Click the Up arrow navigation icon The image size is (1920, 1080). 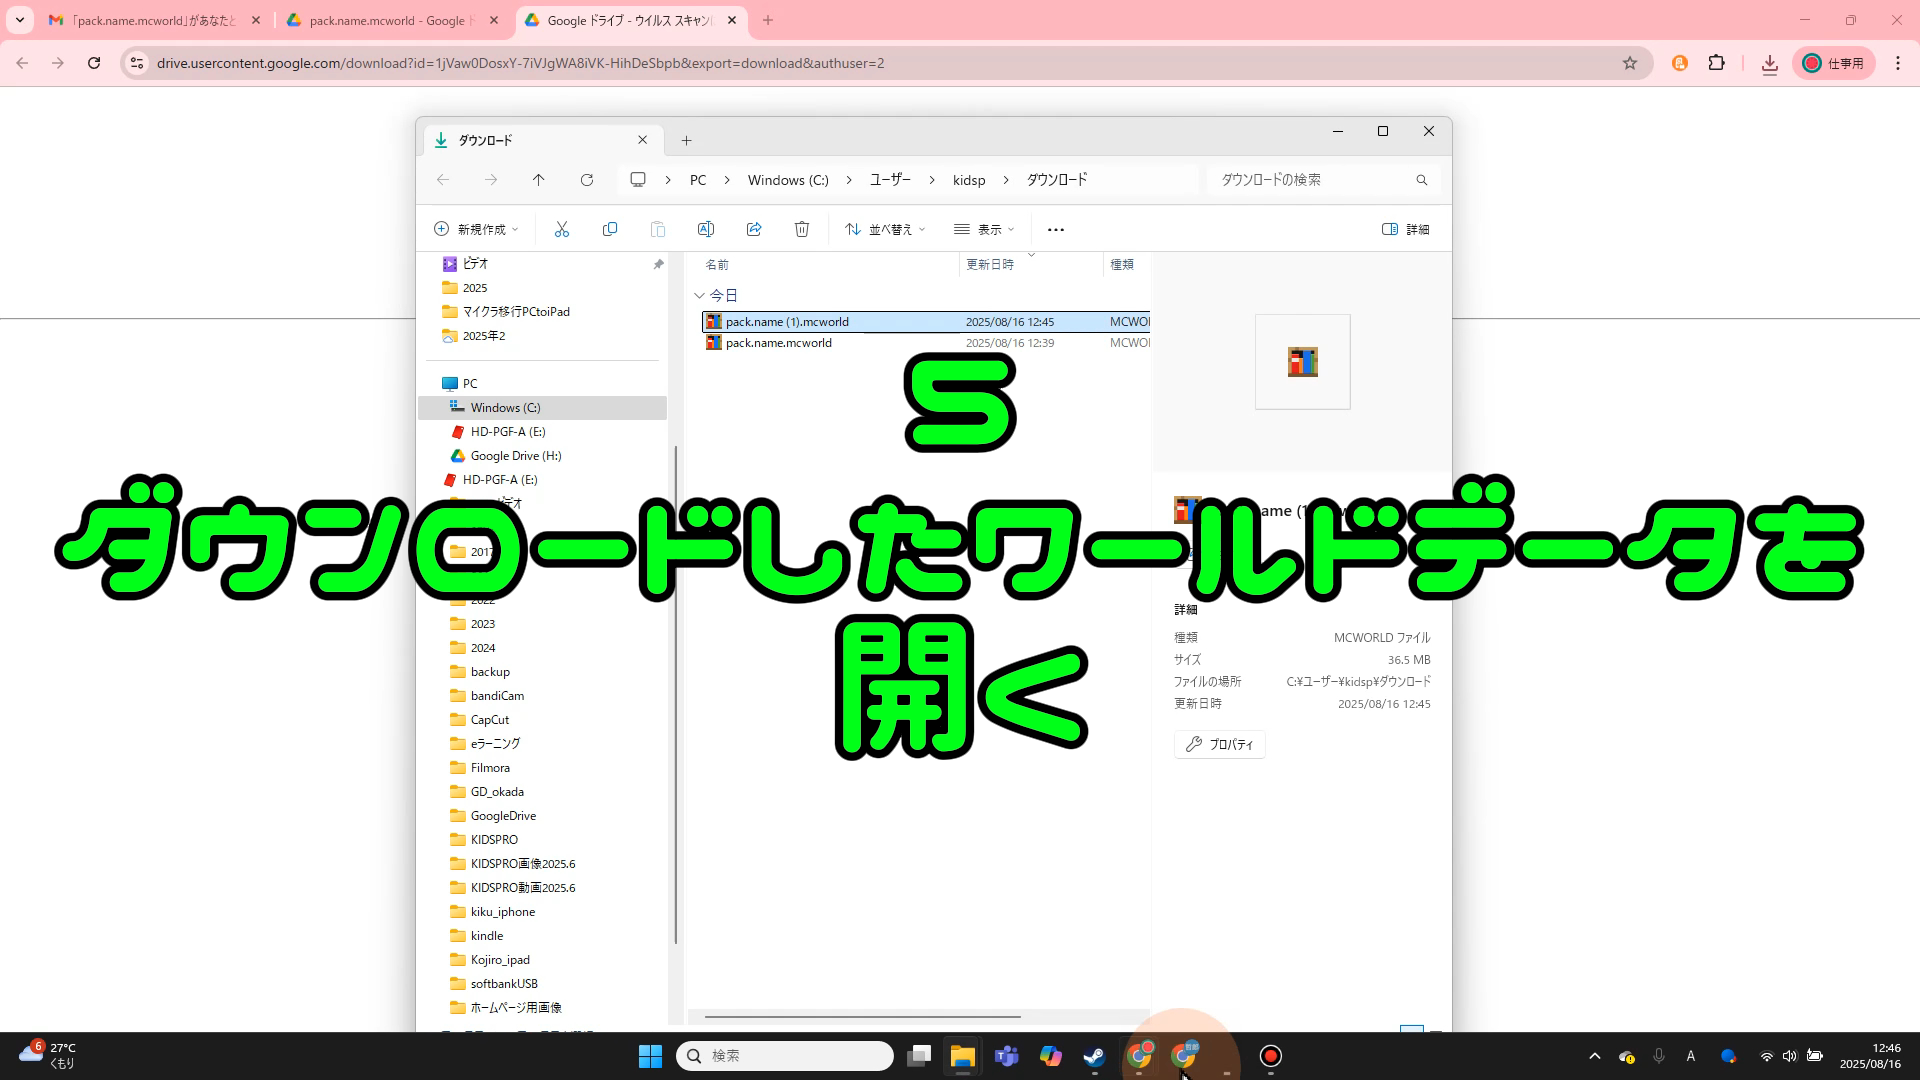click(x=538, y=180)
